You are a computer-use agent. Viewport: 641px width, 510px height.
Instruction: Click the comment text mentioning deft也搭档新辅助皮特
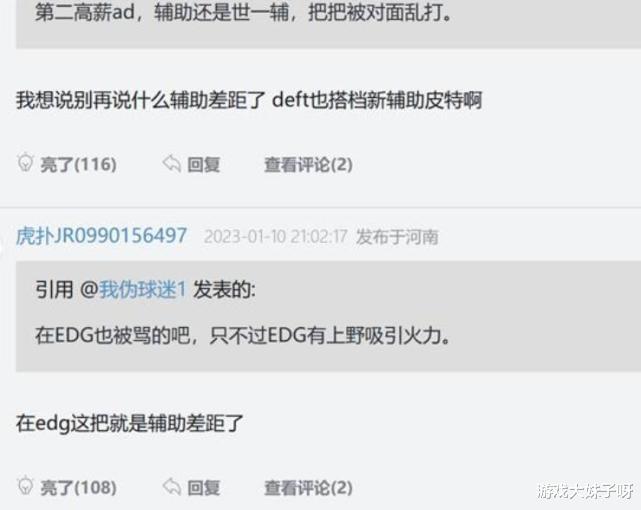tap(249, 100)
